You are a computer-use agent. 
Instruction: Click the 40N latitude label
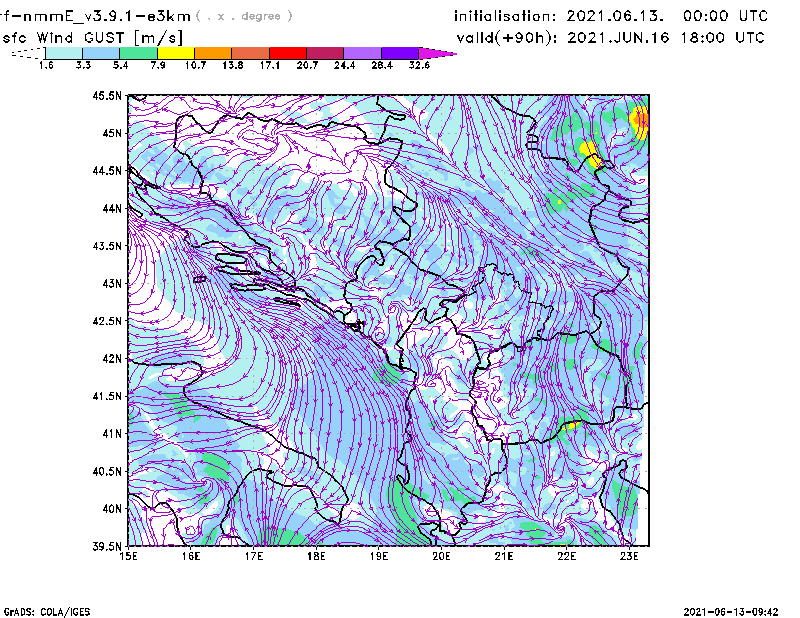(x=112, y=509)
